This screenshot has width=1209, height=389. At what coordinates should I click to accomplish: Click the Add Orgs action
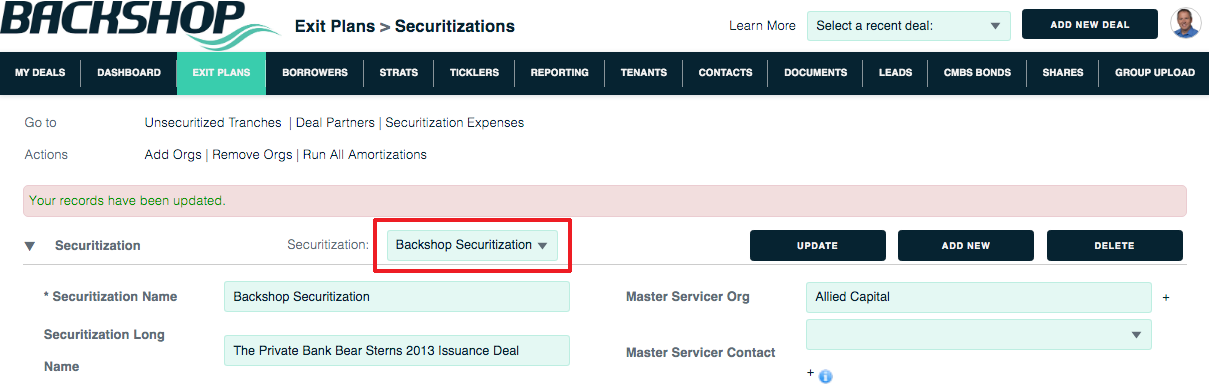click(x=173, y=155)
